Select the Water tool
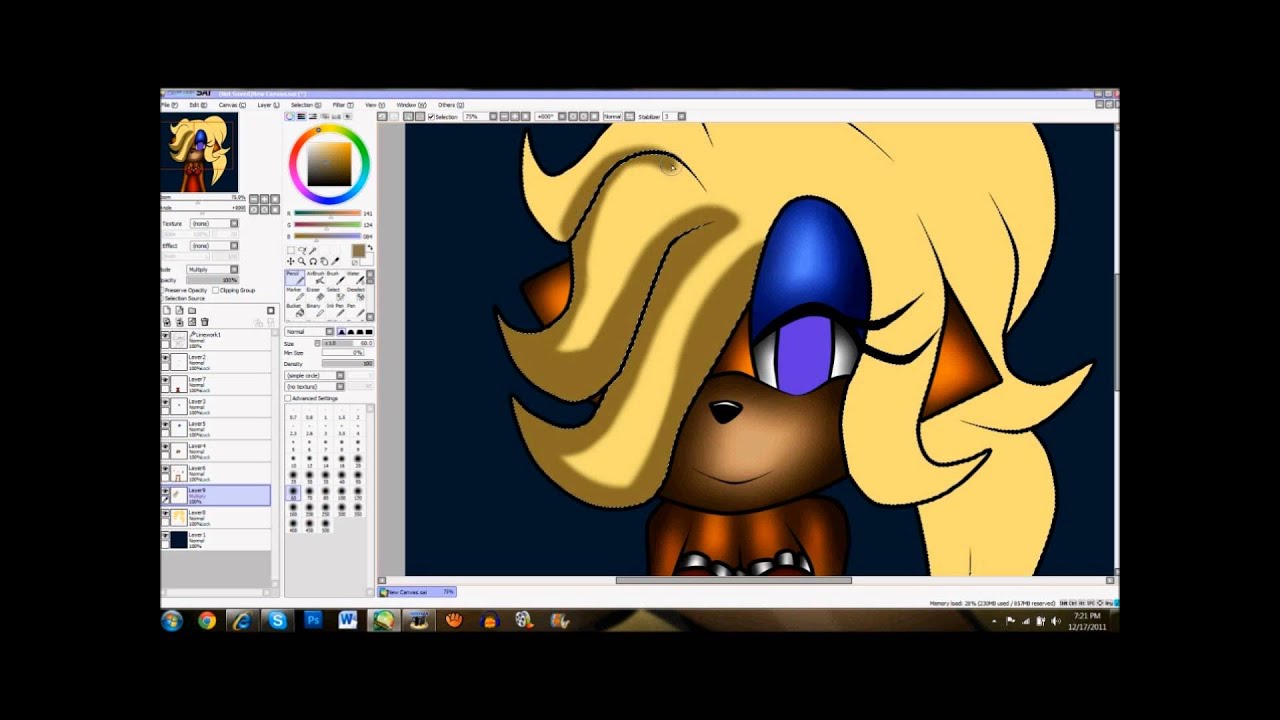 [356, 278]
